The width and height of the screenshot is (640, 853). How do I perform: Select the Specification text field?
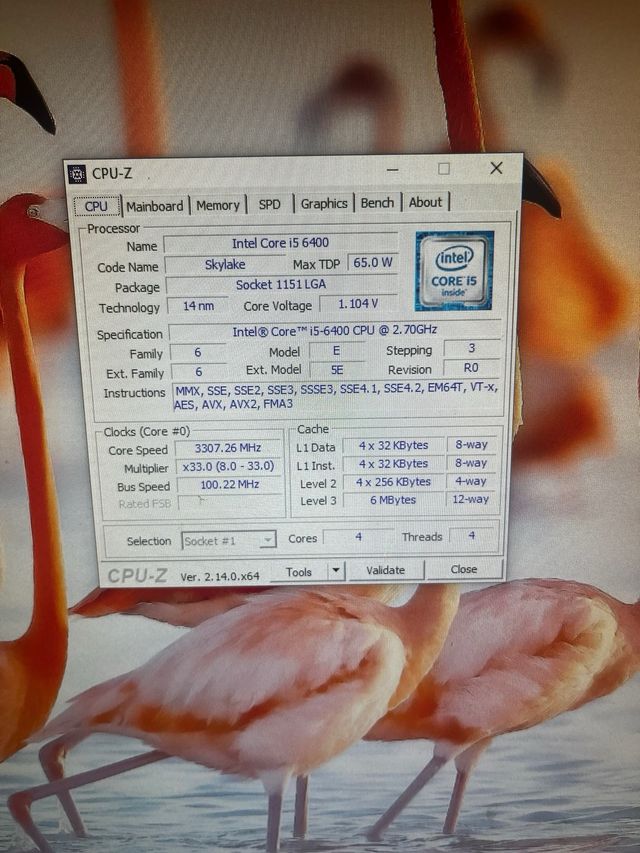pos(334,331)
